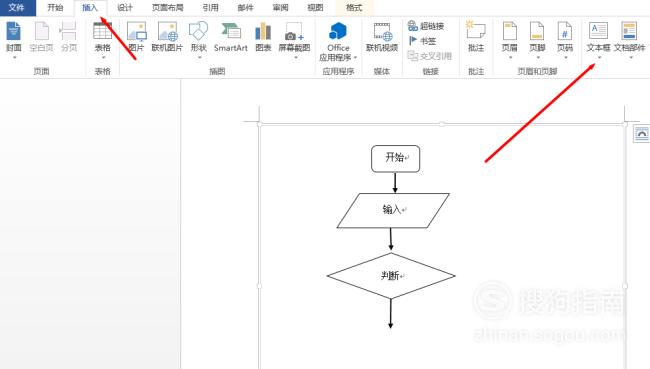This screenshot has height=369, width=650.
Task: Switch to the Format (格式) tab
Action: pos(354,7)
